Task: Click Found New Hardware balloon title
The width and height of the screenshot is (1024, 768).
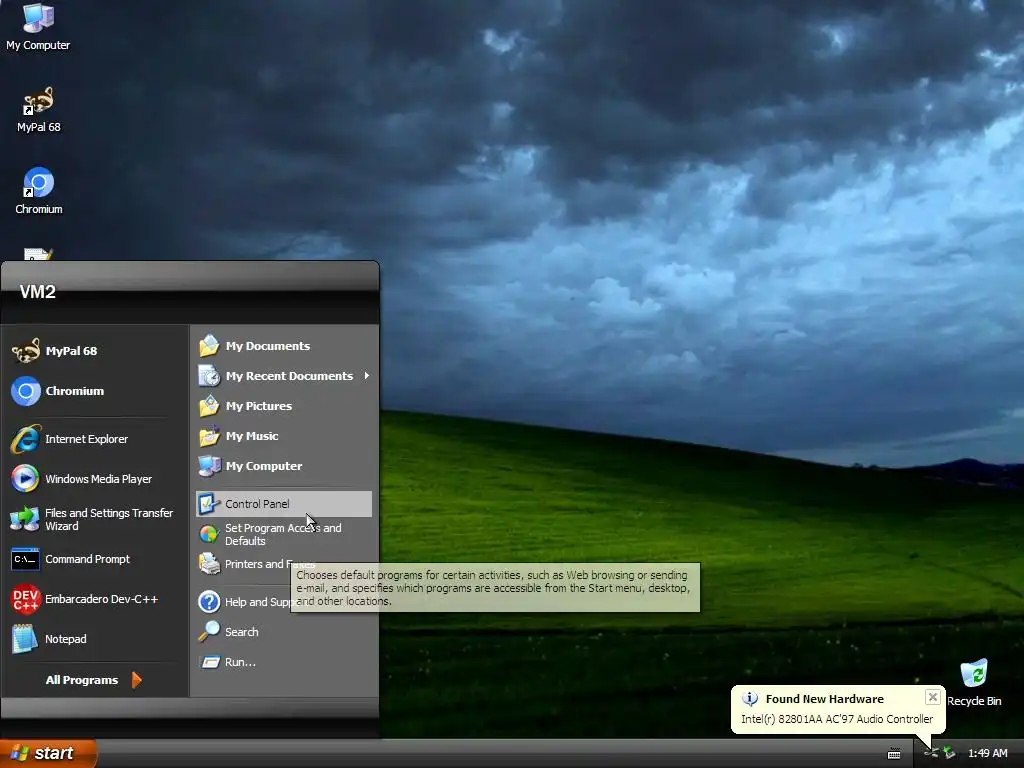Action: (824, 699)
